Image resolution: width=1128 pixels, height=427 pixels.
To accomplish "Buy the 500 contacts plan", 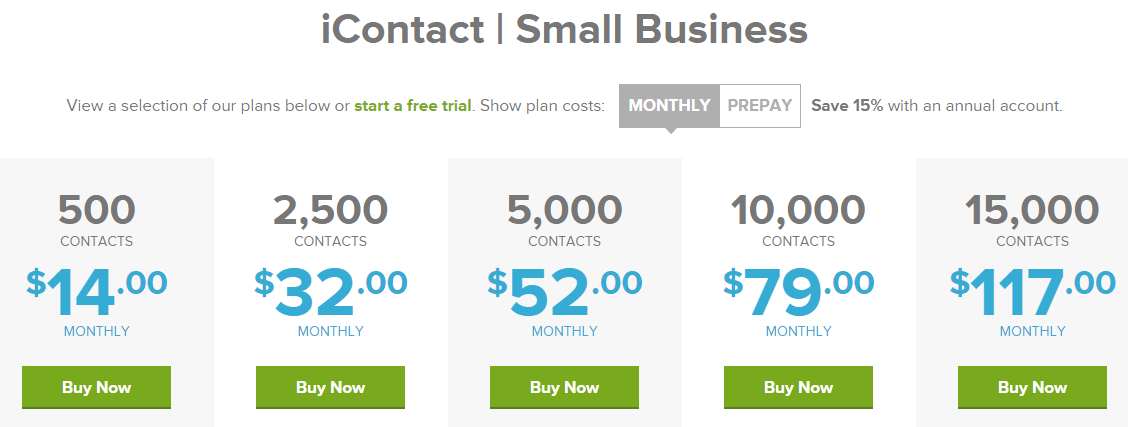I will pos(96,387).
